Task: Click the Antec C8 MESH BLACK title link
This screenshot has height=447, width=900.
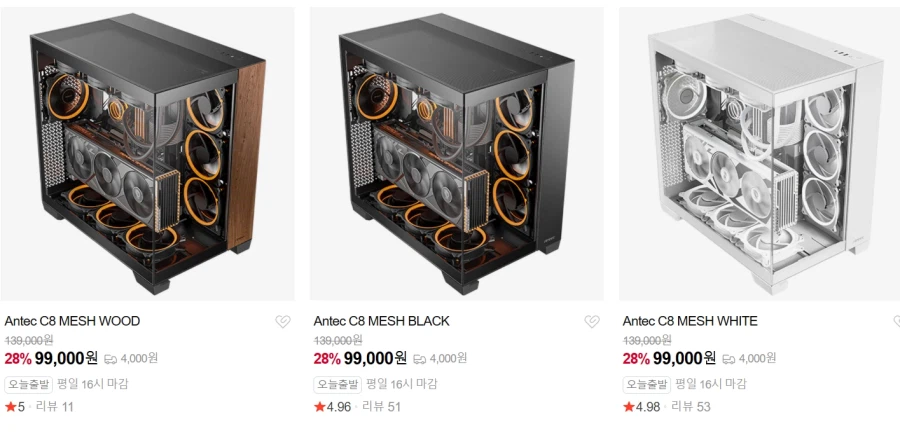Action: (381, 321)
